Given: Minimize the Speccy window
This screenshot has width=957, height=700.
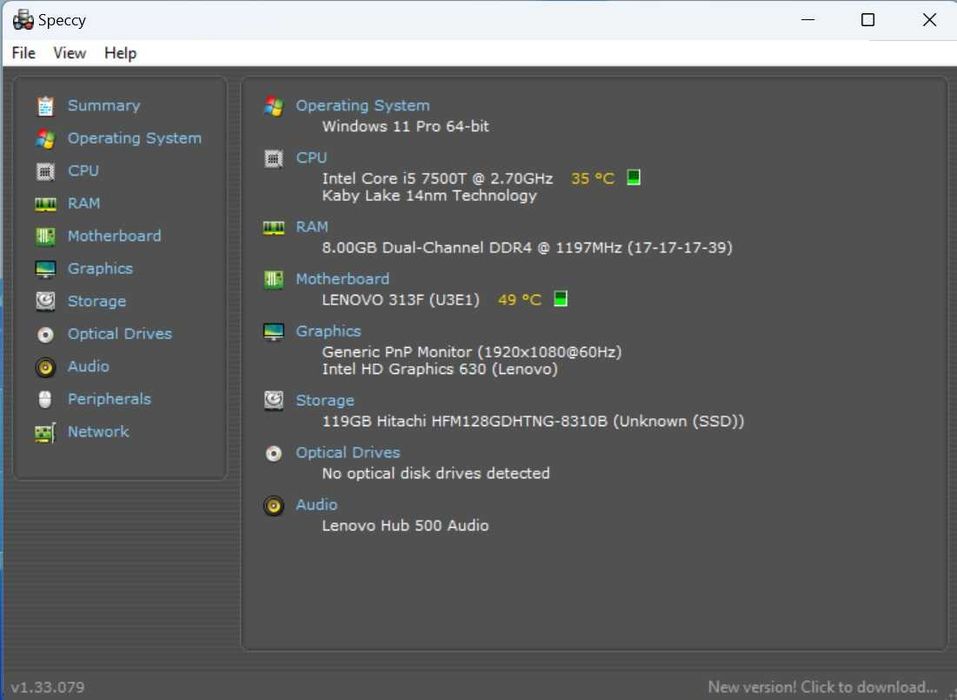Looking at the screenshot, I should pyautogui.click(x=808, y=20).
